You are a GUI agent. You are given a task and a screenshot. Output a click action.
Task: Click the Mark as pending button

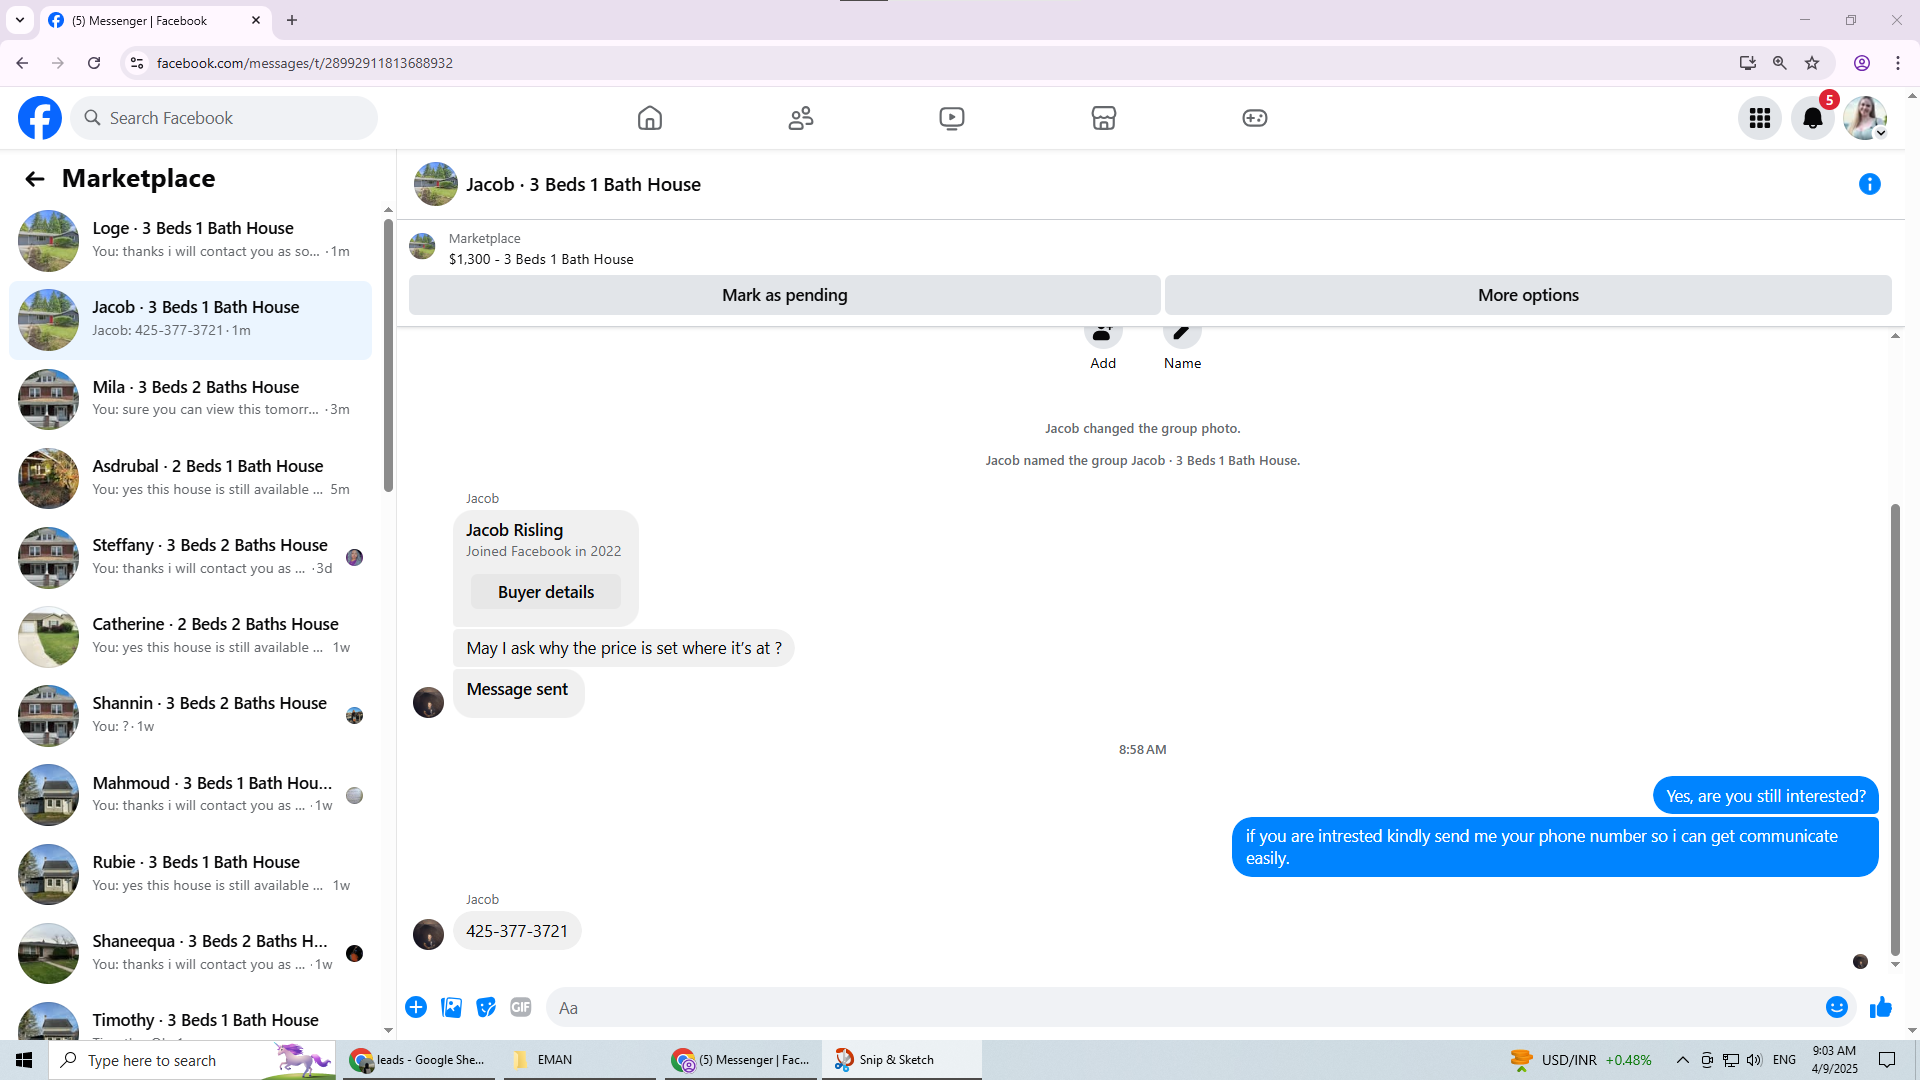click(x=785, y=295)
